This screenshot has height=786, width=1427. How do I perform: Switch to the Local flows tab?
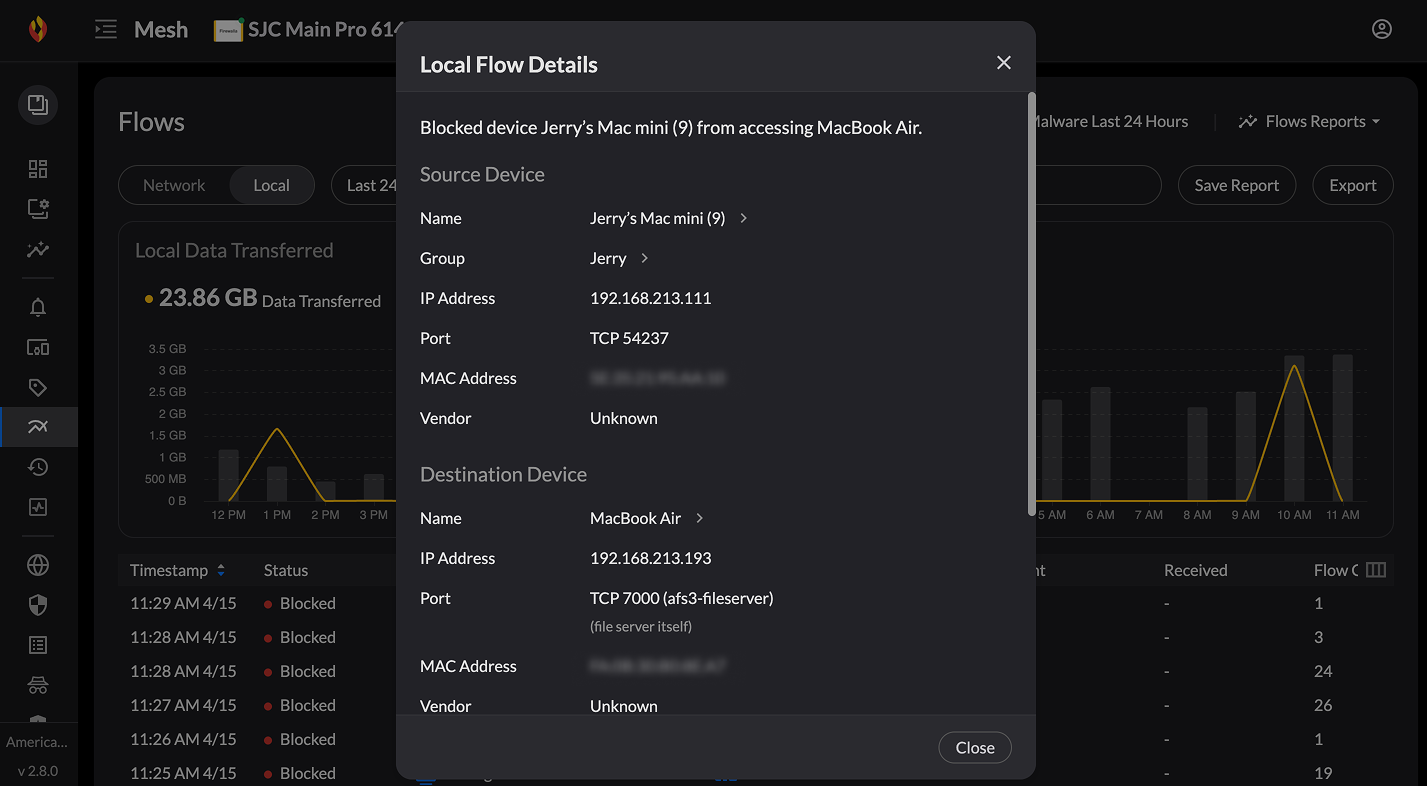[x=271, y=185]
